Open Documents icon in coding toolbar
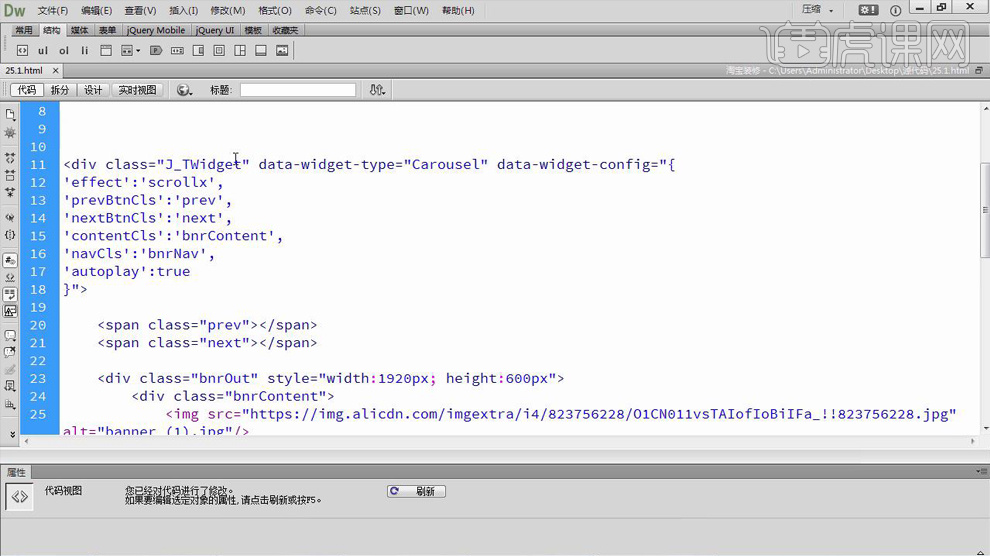This screenshot has height=556, width=990. pyautogui.click(x=10, y=114)
